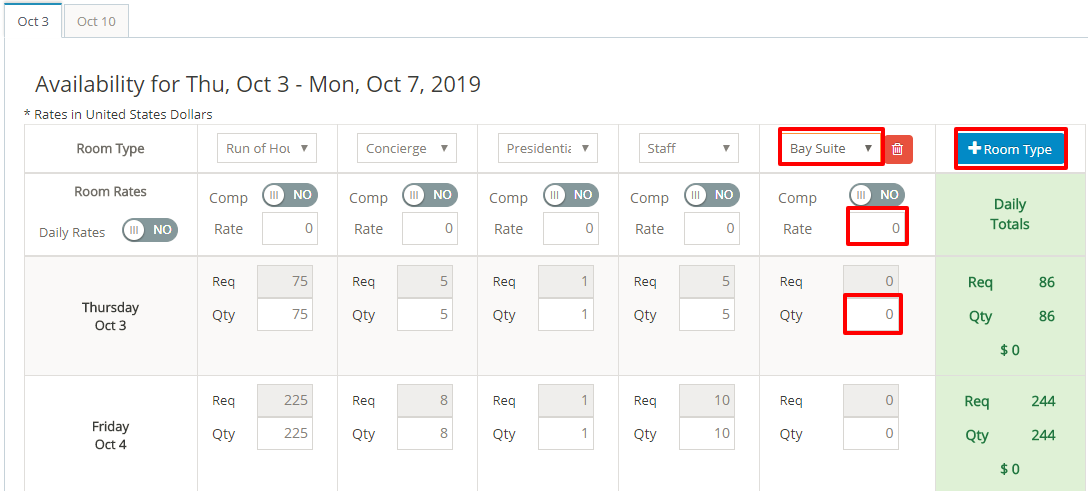This screenshot has height=491, width=1088.
Task: Open the Staff room type dropdown
Action: 688,148
